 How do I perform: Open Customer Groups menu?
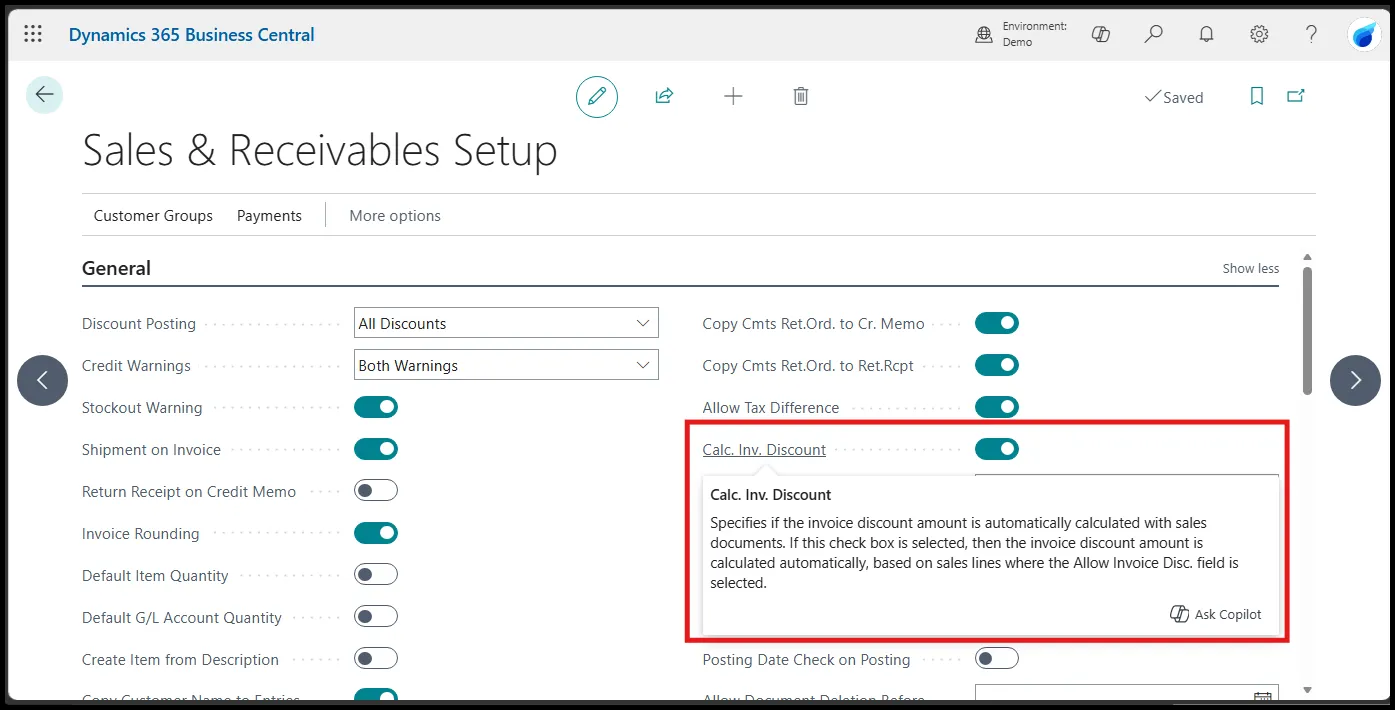(x=153, y=215)
